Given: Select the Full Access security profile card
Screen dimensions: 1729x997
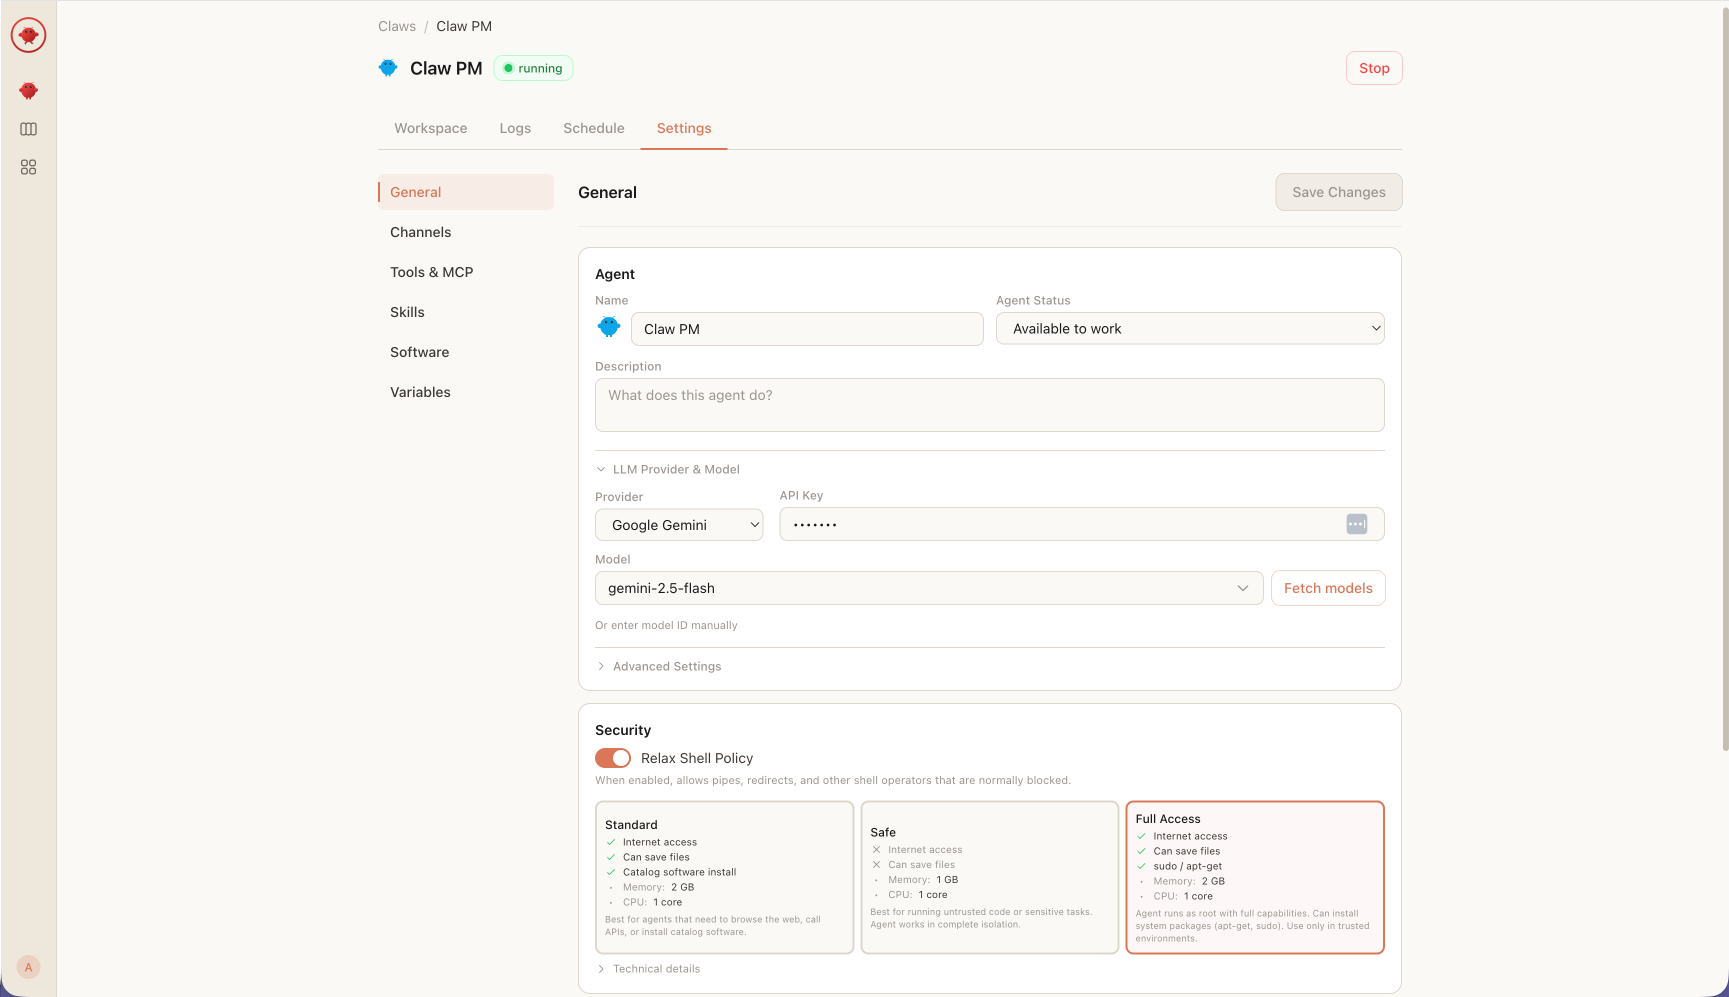Looking at the screenshot, I should 1255,877.
